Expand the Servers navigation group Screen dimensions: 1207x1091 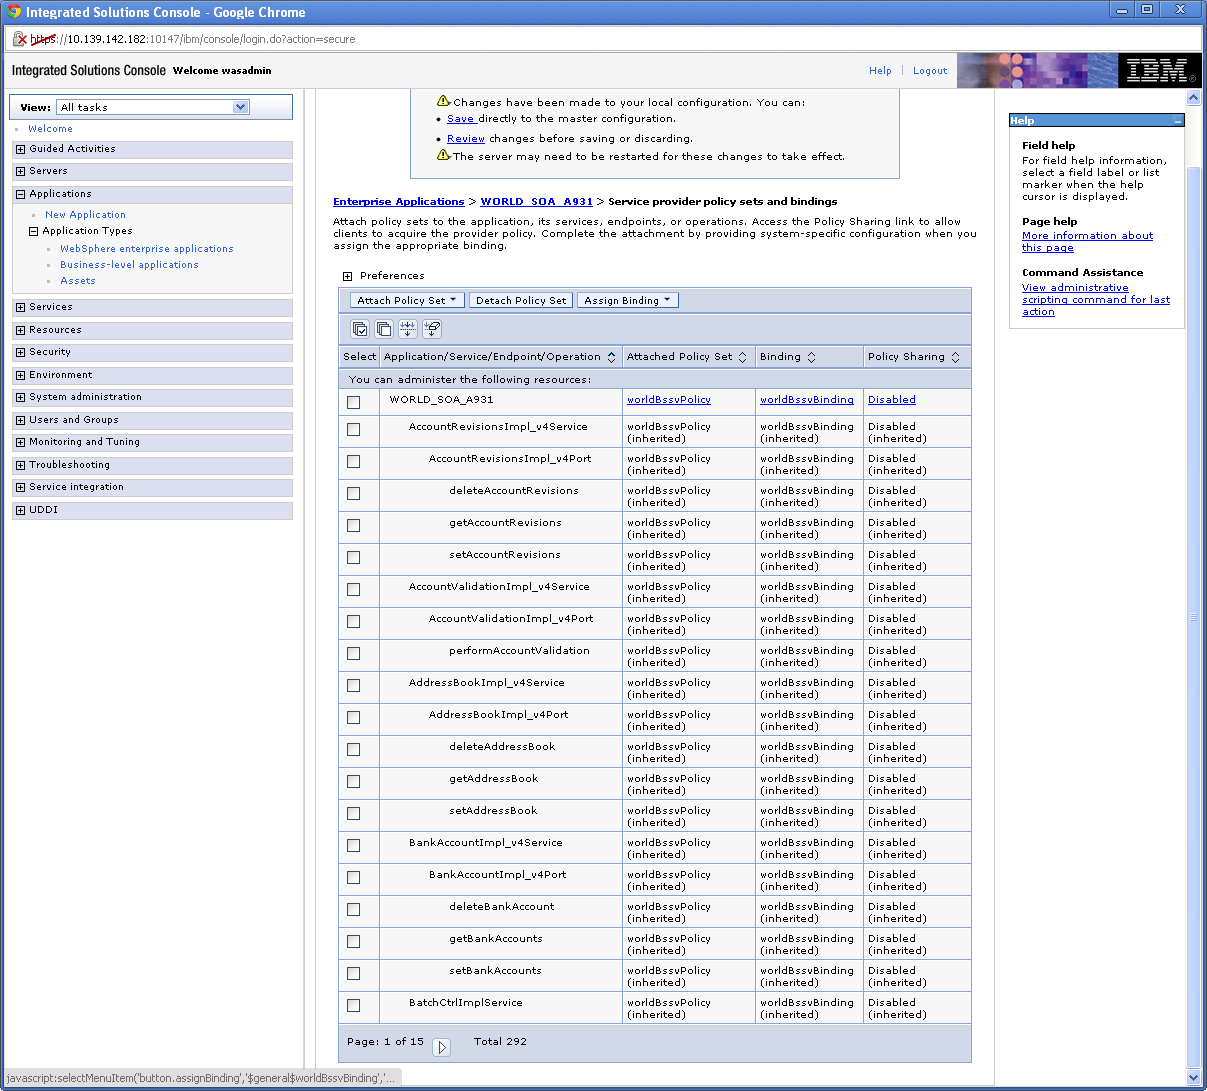click(20, 171)
